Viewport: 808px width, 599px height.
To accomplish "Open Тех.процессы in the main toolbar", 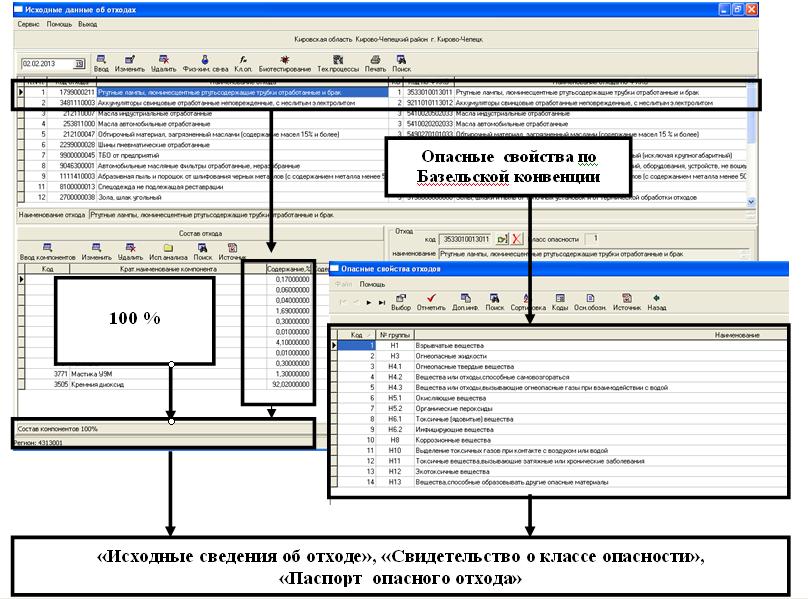I will pyautogui.click(x=337, y=63).
